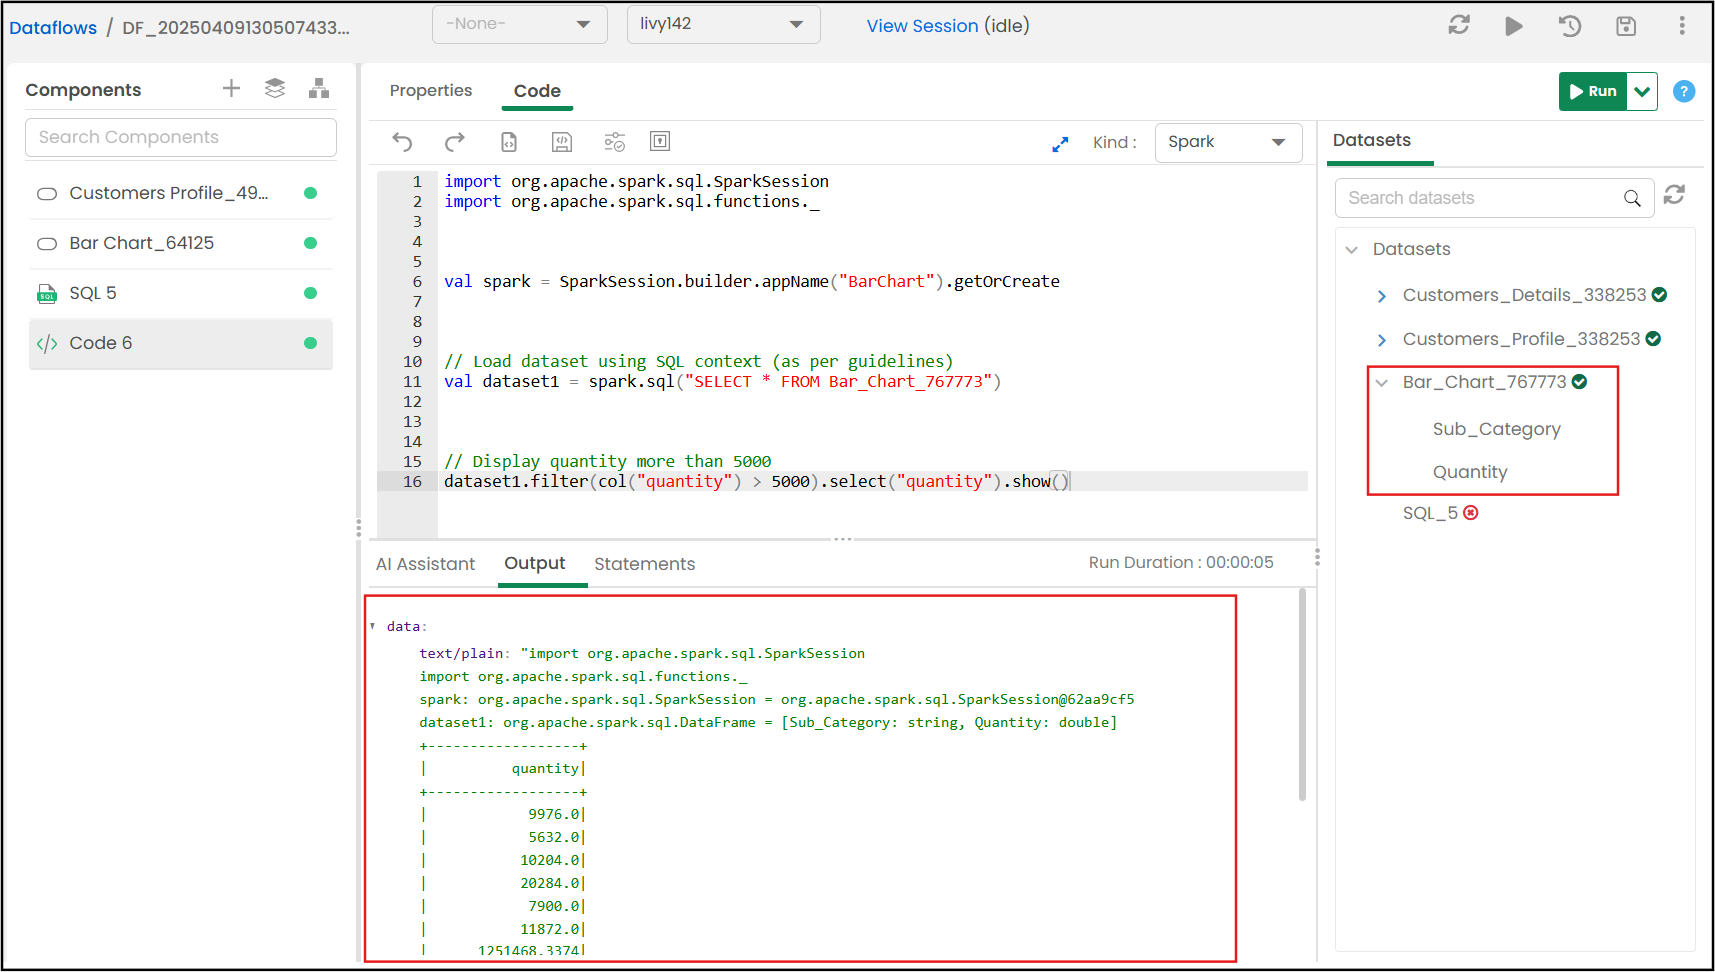Viewport: 1715px width, 972px height.
Task: Open the livy142 session dropdown
Action: [x=723, y=24]
